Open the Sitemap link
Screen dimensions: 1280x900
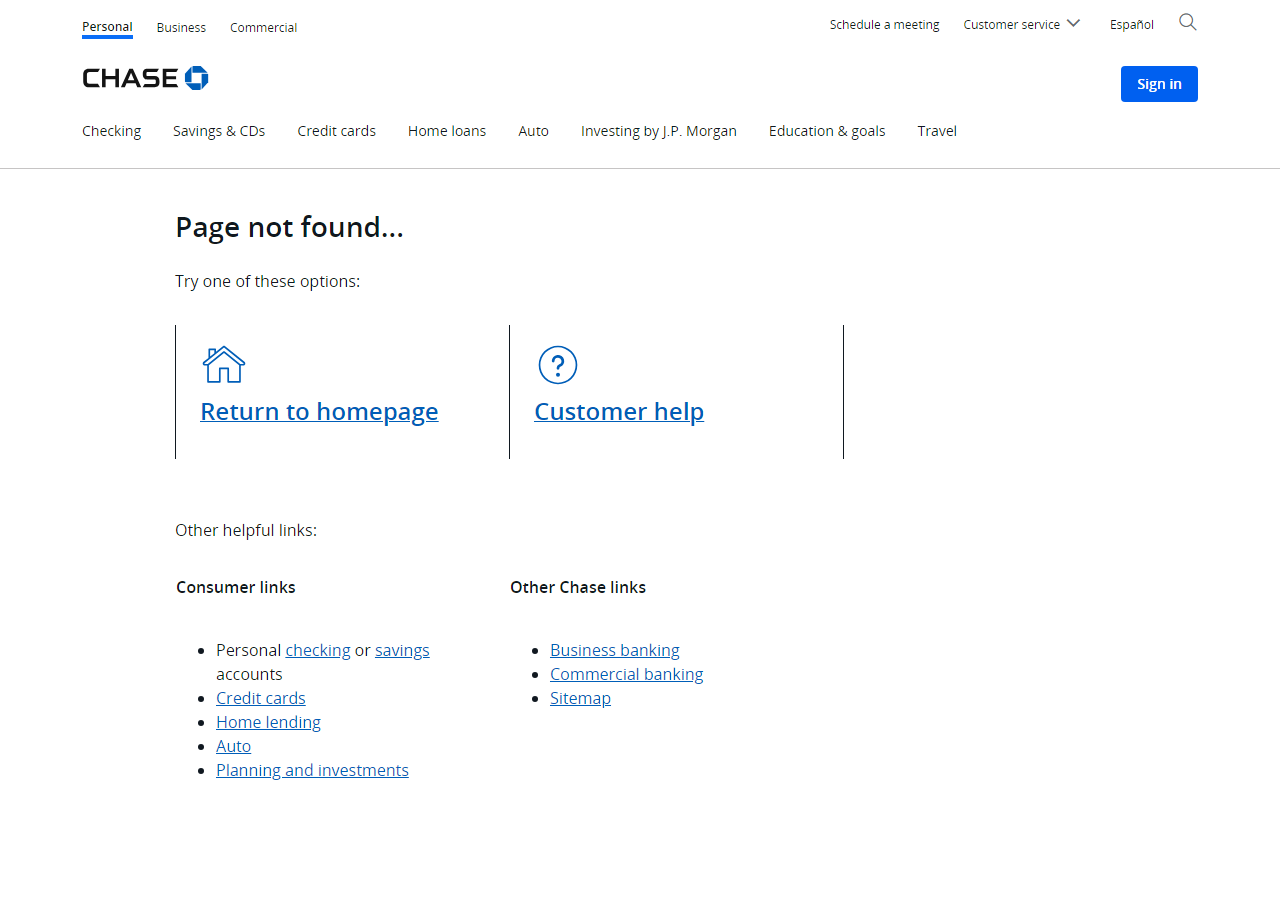click(x=580, y=698)
